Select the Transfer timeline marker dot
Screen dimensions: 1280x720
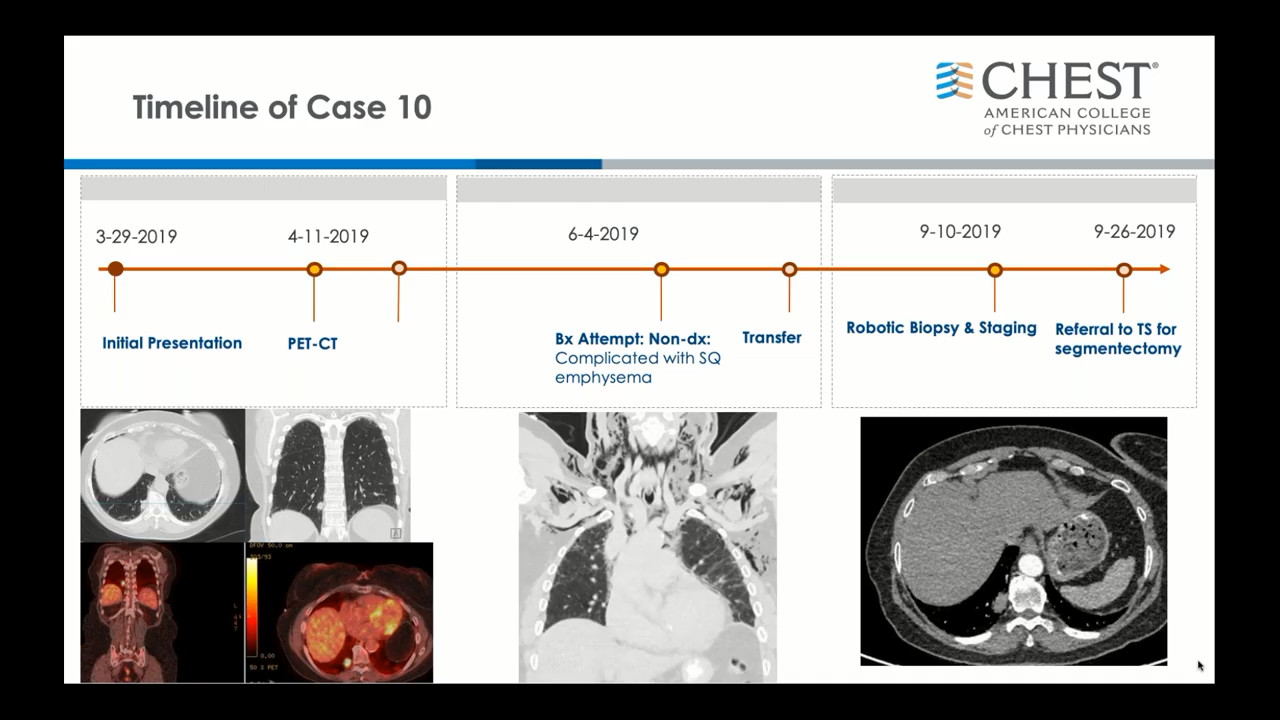point(789,269)
